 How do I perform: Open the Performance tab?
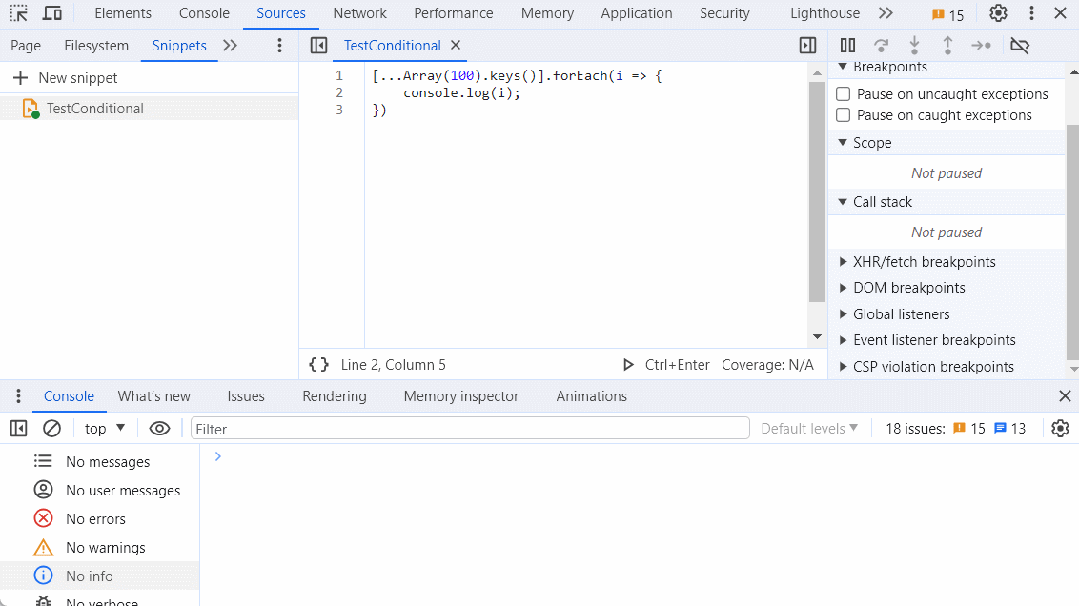(x=453, y=13)
